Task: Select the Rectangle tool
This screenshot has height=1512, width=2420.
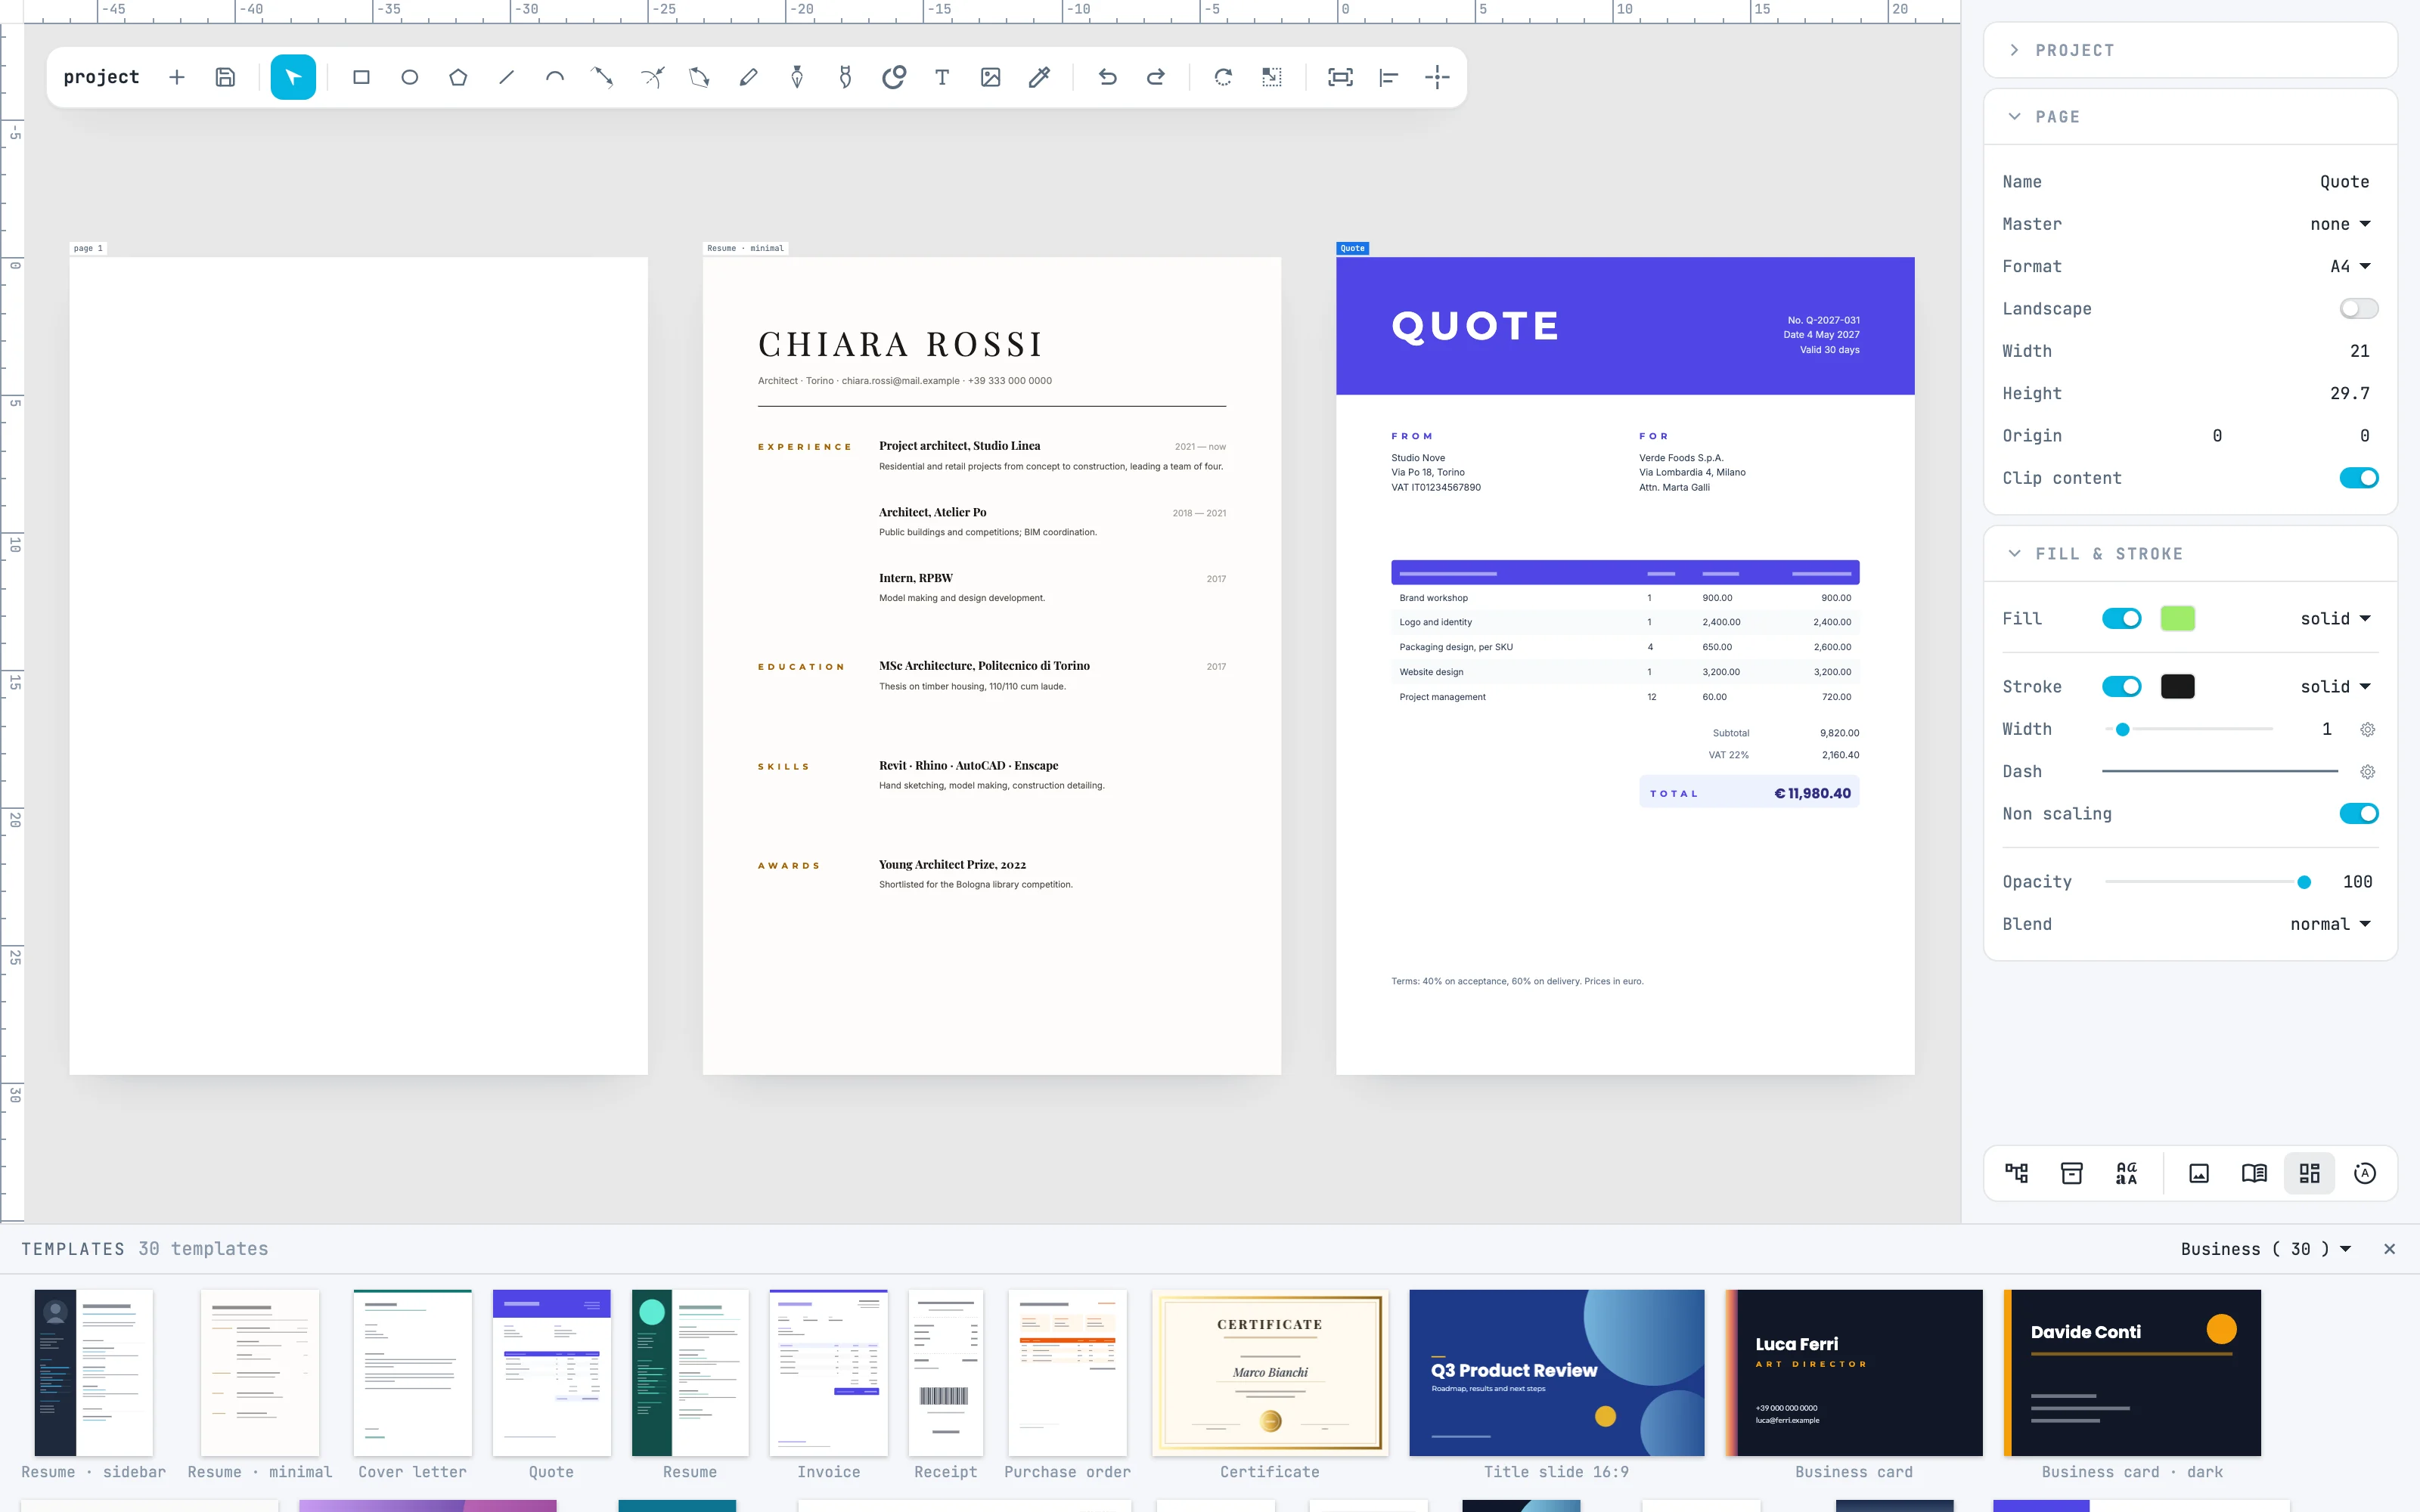Action: (361, 77)
